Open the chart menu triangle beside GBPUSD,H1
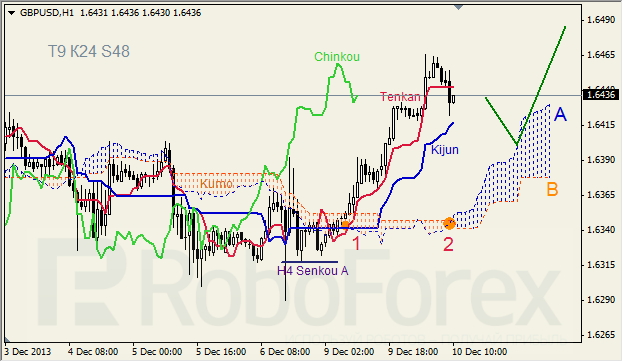Screen dimensions: 623x362 click(11, 13)
